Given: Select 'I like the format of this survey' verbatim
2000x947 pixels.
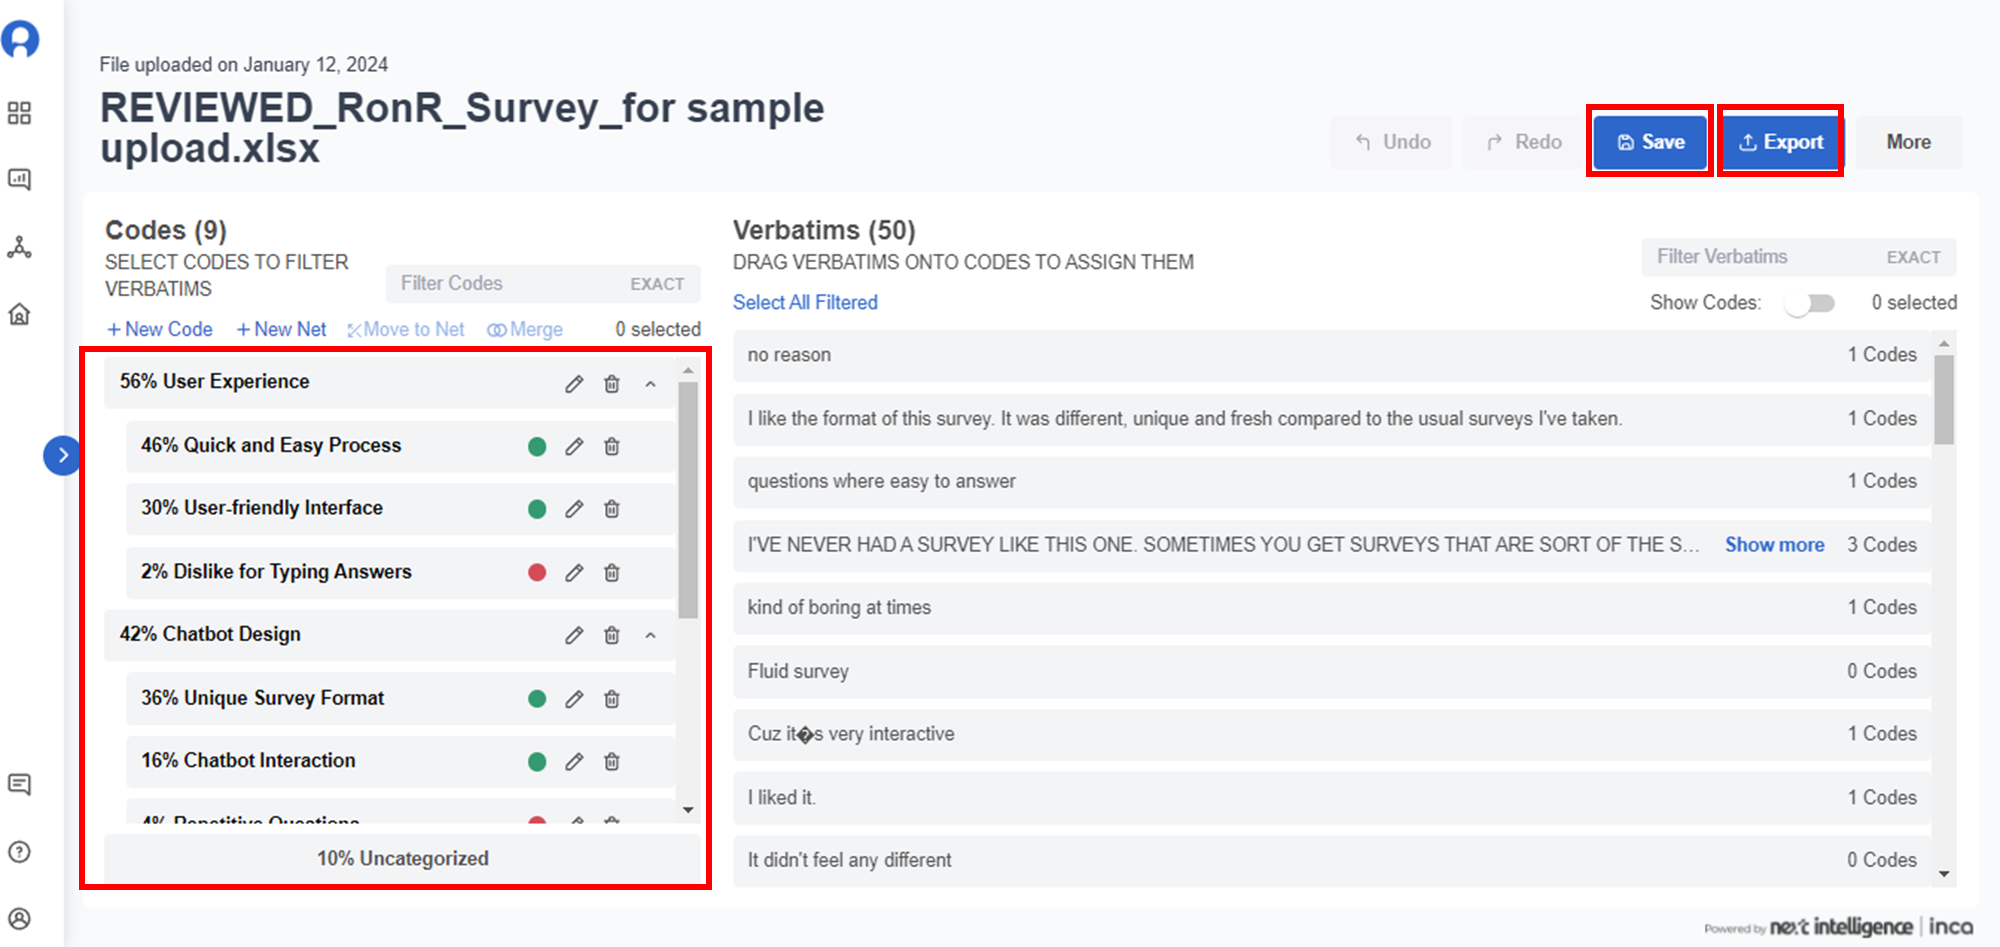Looking at the screenshot, I should [1332, 418].
